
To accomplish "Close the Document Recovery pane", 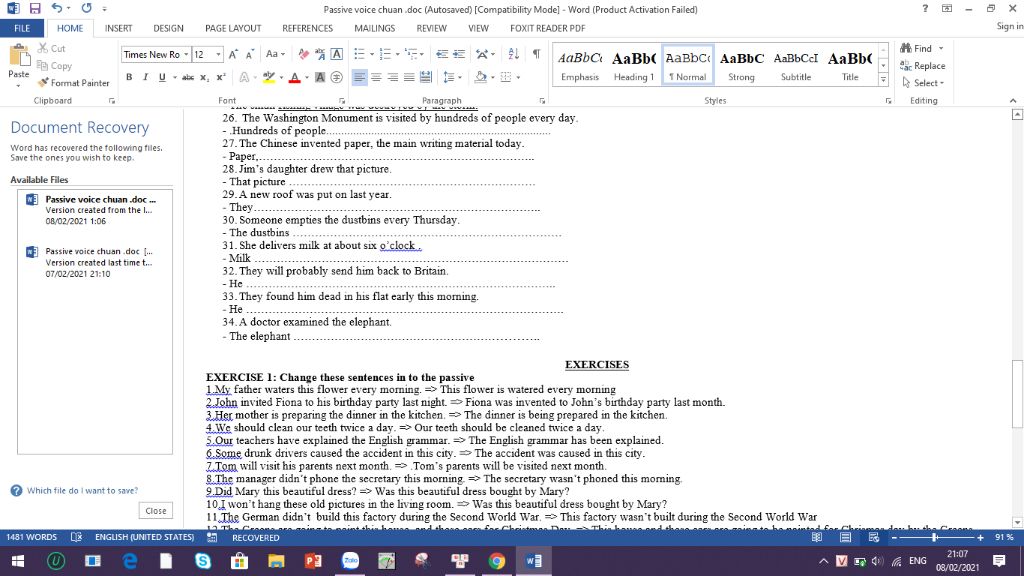I will 155,511.
